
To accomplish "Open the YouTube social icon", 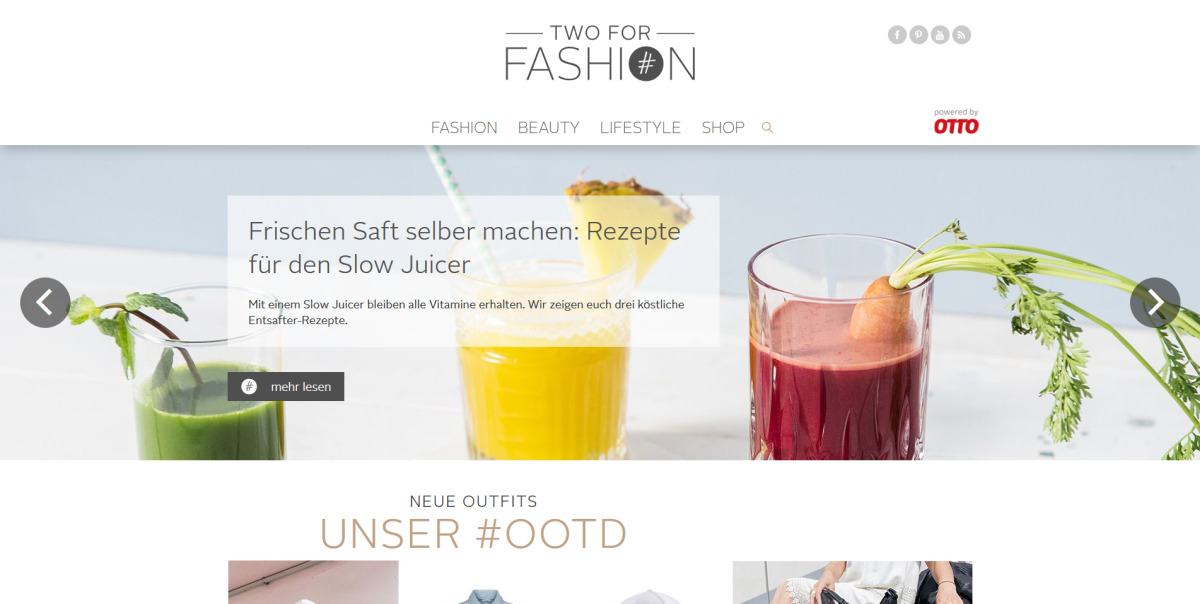I will point(940,35).
